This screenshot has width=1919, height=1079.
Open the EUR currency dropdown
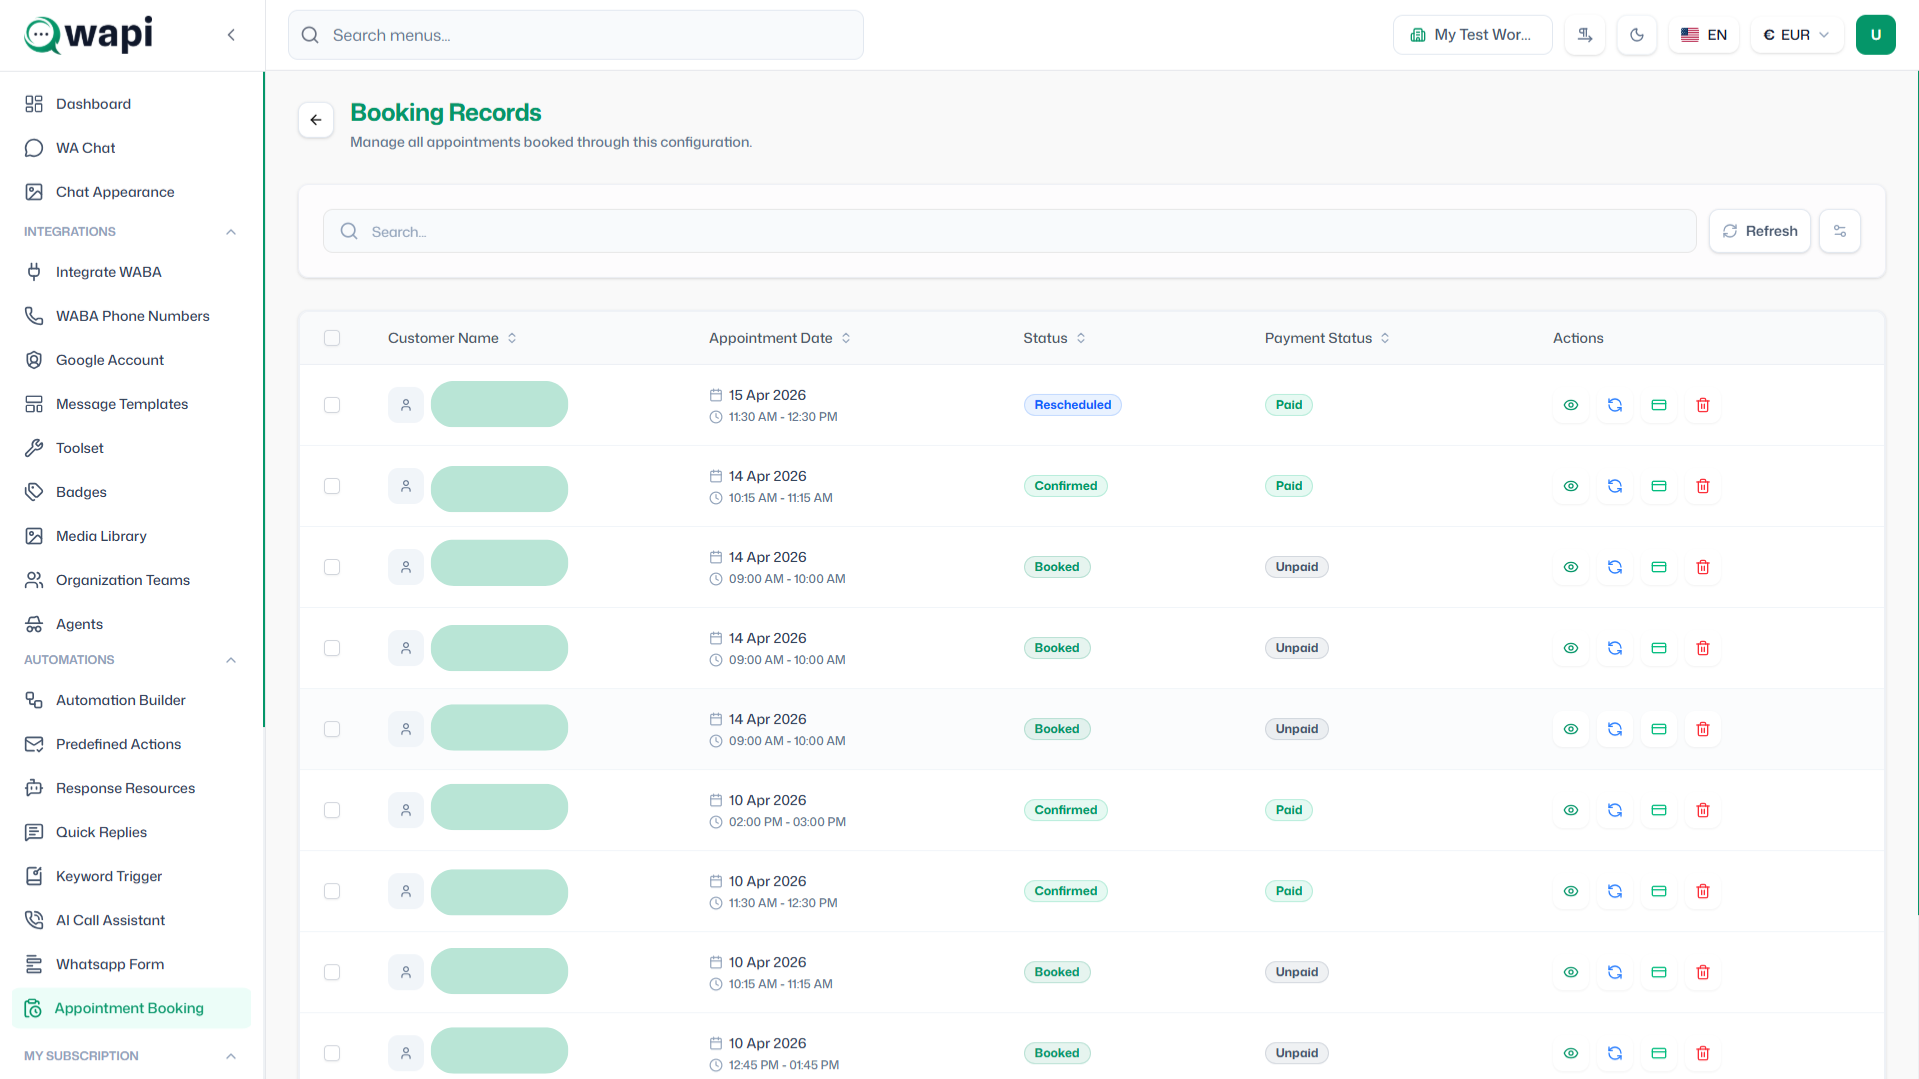1796,35
